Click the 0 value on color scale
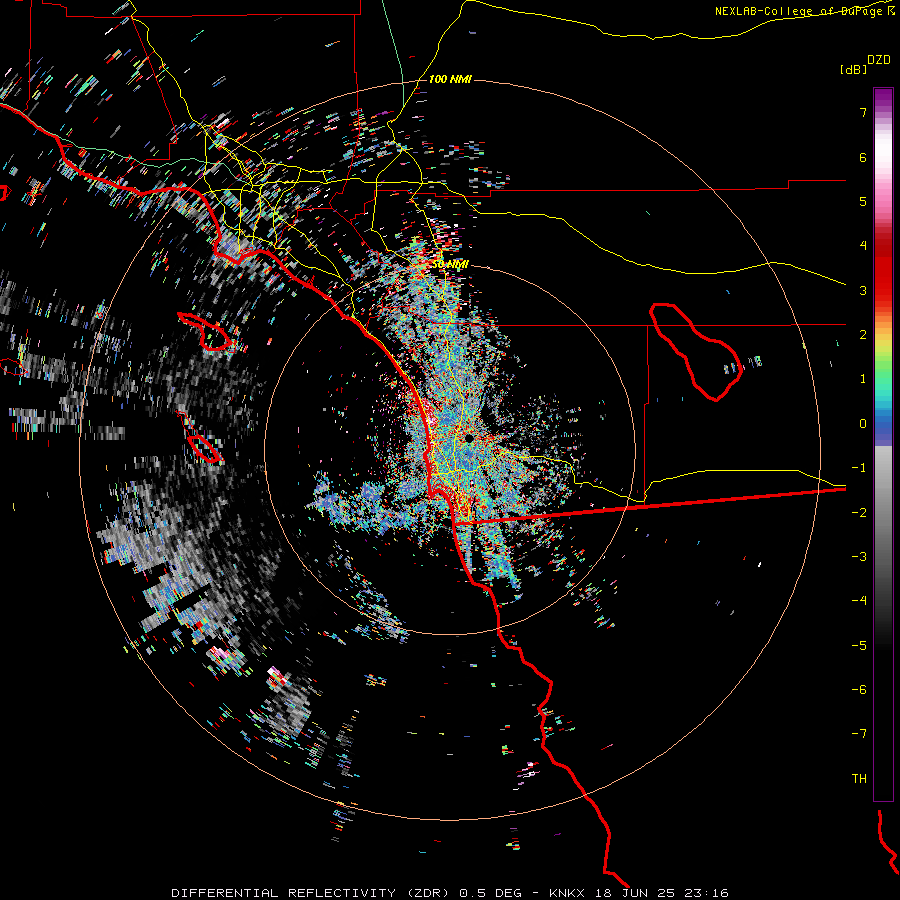900x900 pixels. click(863, 424)
